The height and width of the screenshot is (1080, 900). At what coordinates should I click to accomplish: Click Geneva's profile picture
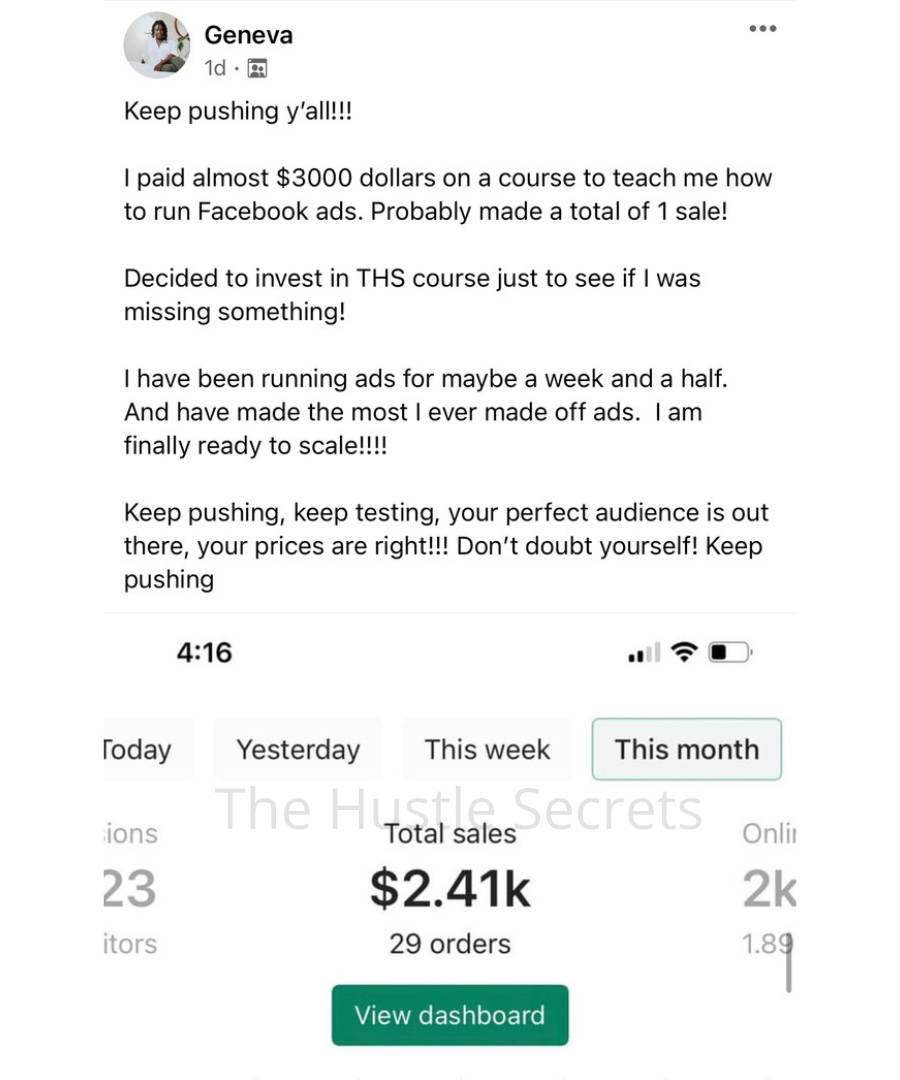point(157,45)
